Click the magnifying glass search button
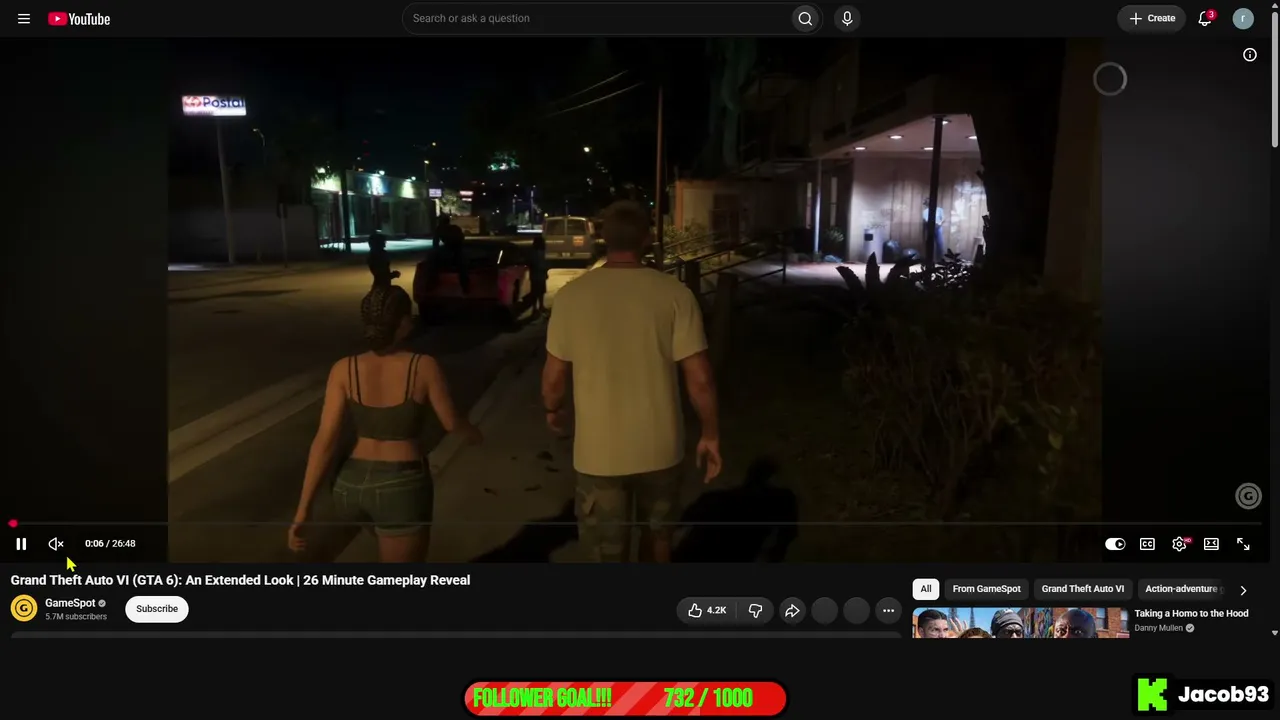Image resolution: width=1280 pixels, height=720 pixels. click(x=805, y=18)
